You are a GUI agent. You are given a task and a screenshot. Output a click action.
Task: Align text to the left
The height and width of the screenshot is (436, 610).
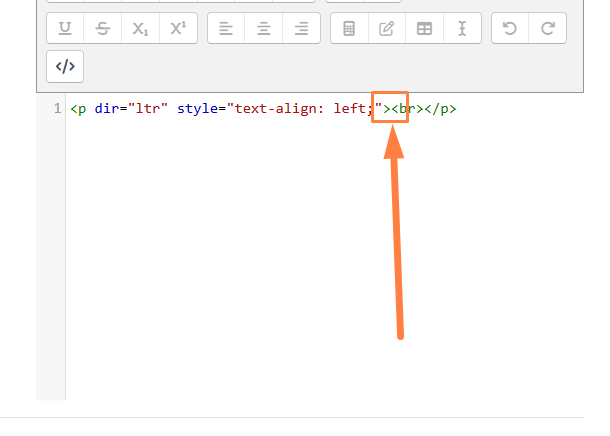click(x=226, y=29)
